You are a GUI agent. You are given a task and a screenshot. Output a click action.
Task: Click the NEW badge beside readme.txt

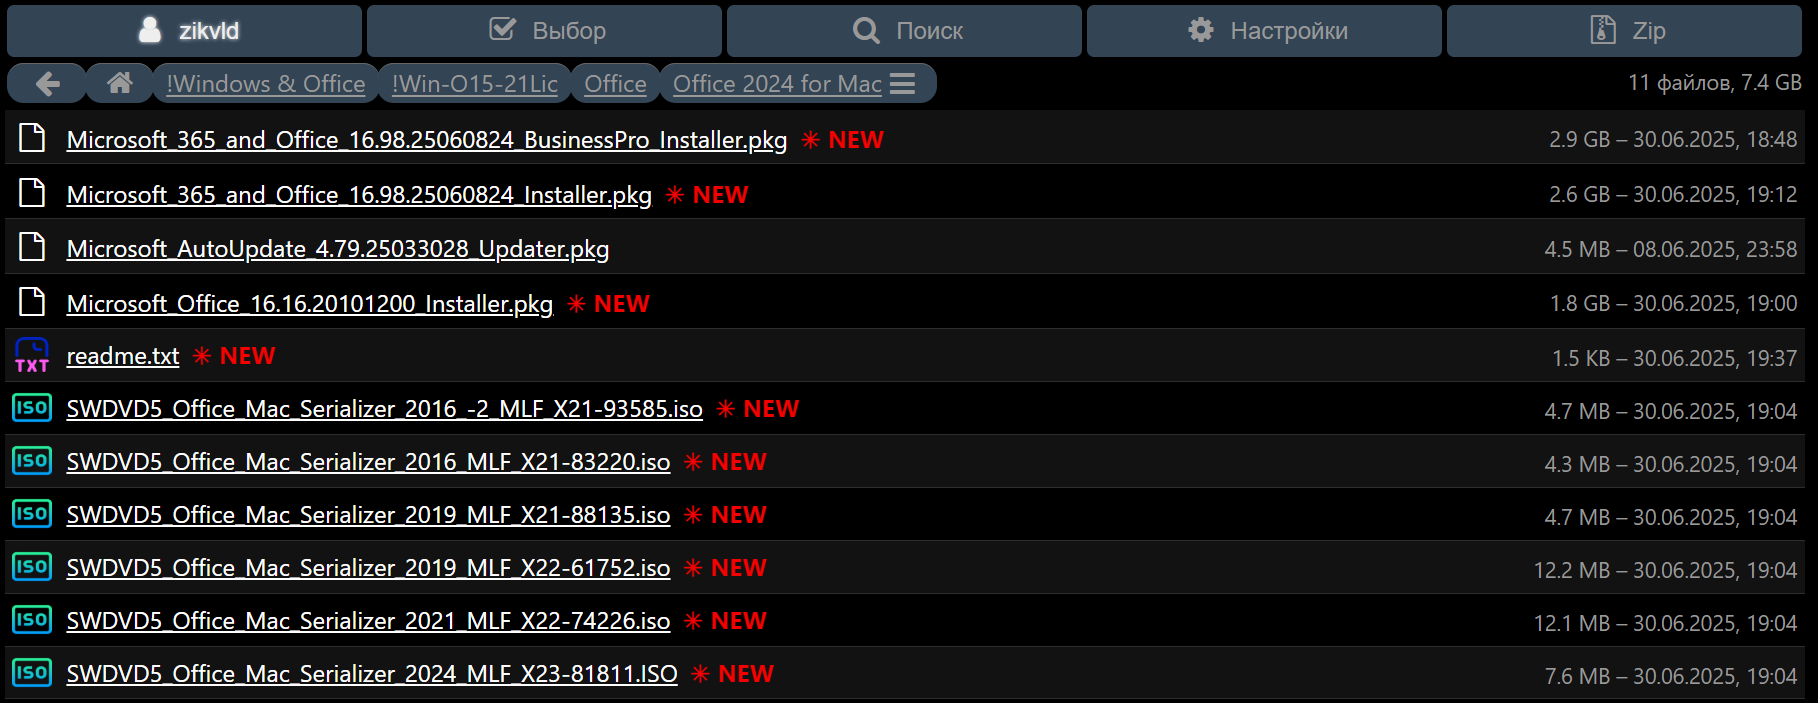[x=234, y=356]
